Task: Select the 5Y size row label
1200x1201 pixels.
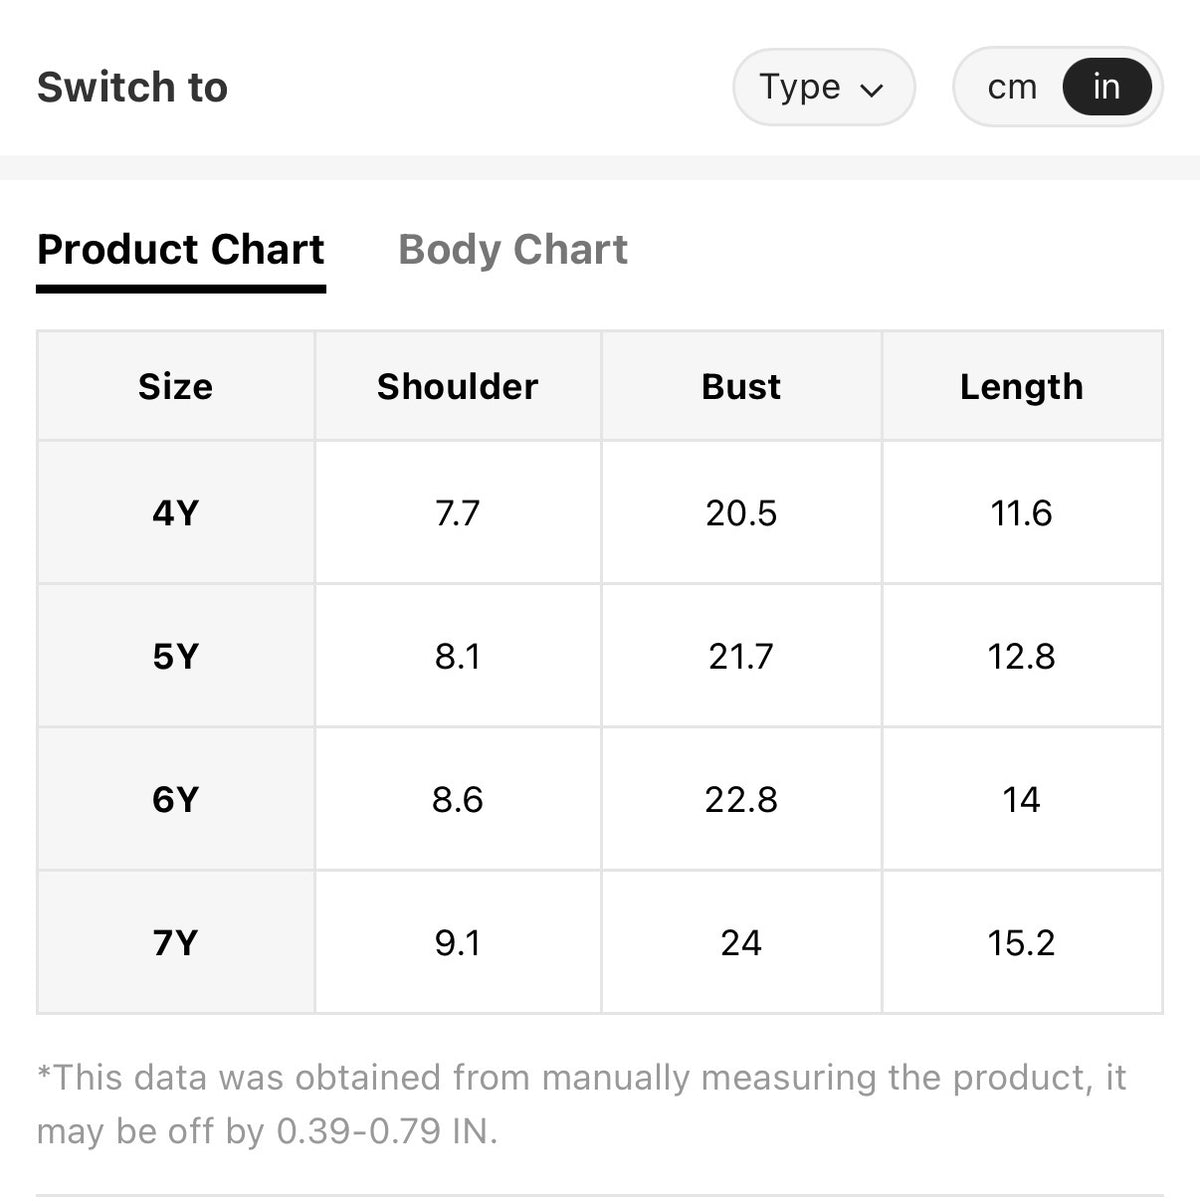Action: [176, 656]
